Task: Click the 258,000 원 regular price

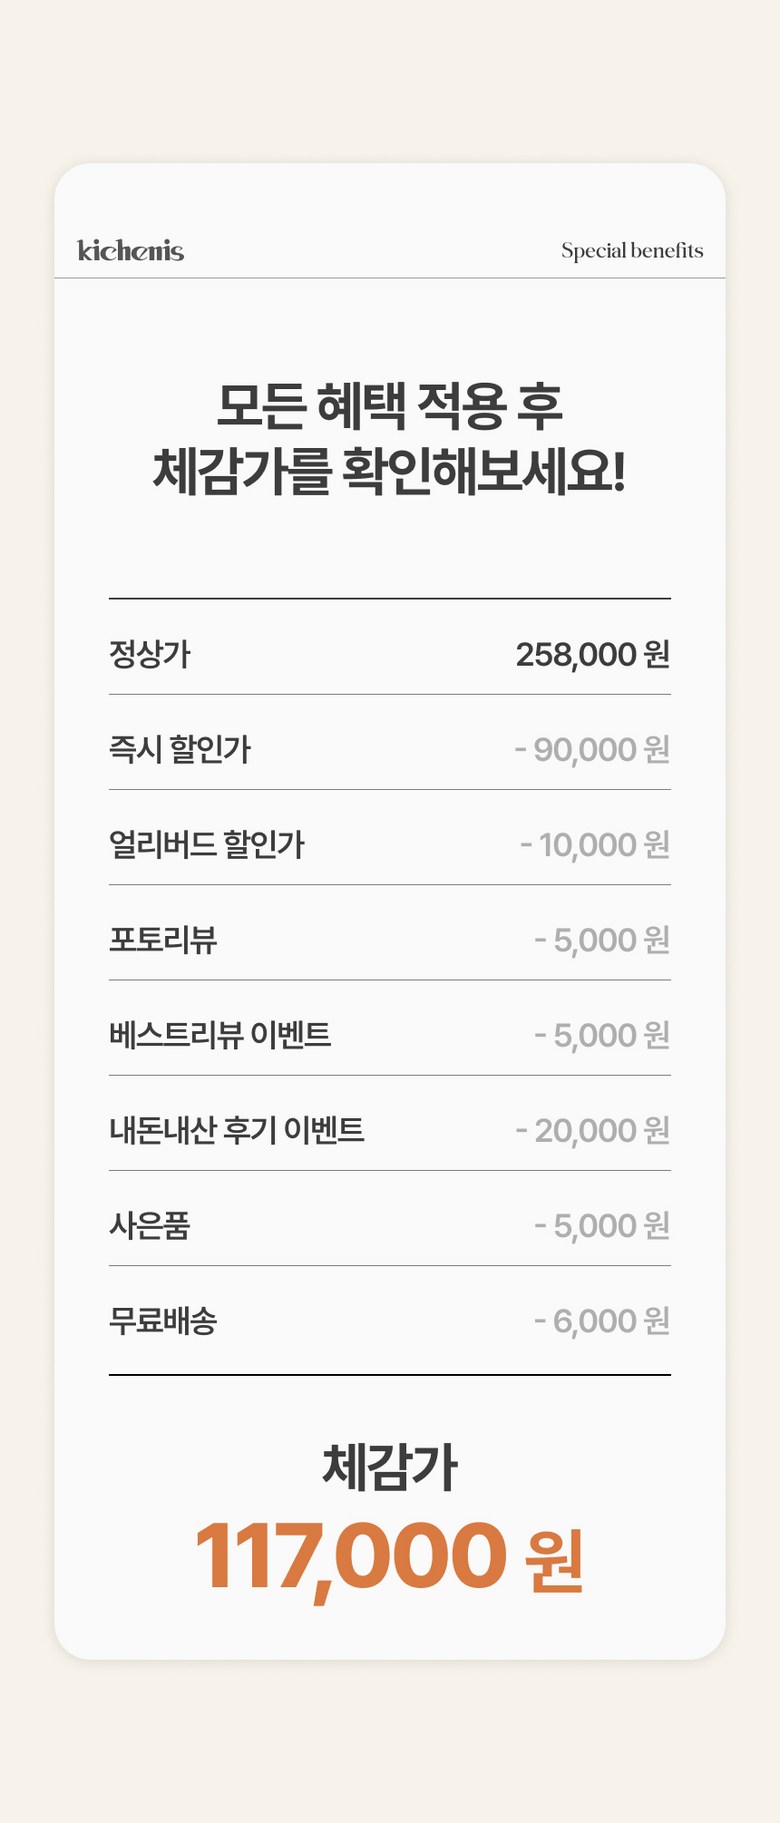Action: (593, 655)
